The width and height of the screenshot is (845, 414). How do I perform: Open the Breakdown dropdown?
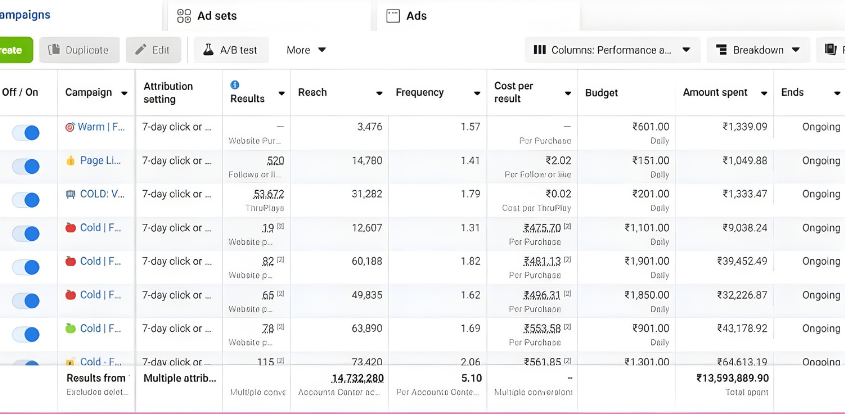[758, 50]
